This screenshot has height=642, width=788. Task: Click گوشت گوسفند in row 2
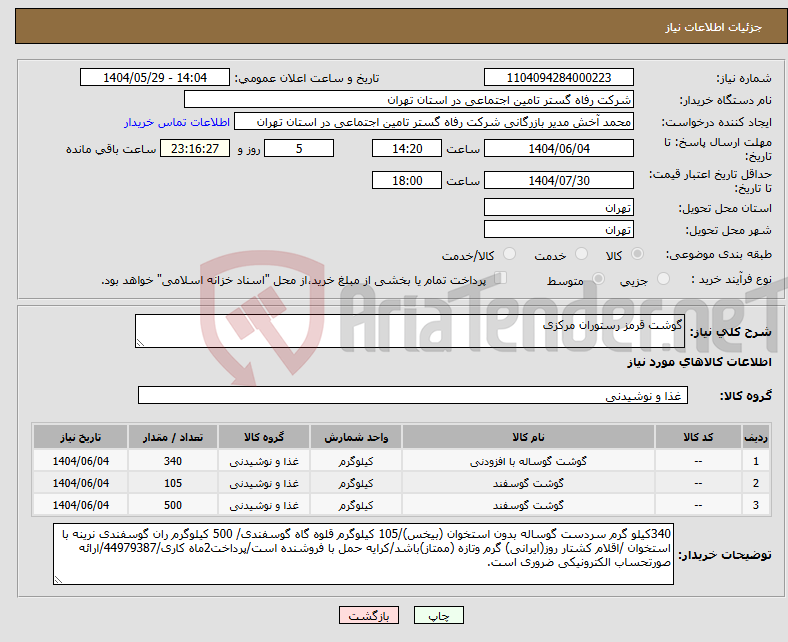coord(528,483)
